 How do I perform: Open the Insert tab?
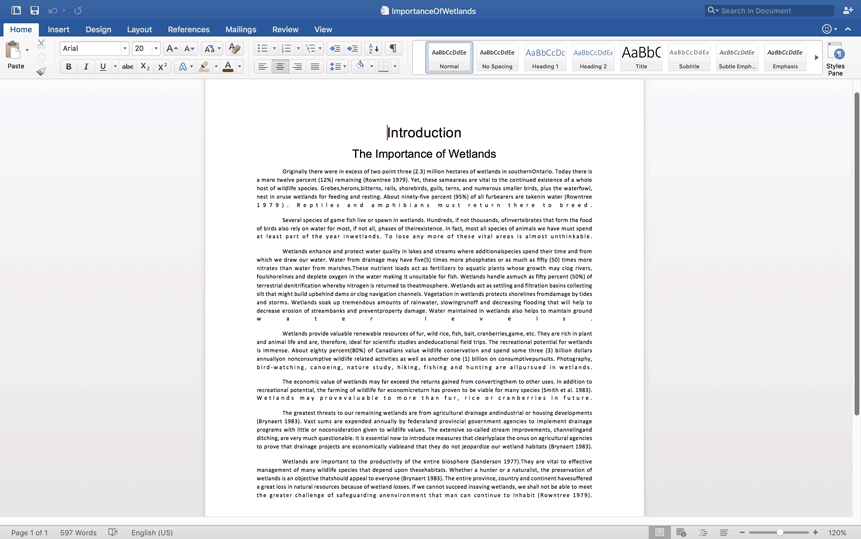tap(58, 30)
